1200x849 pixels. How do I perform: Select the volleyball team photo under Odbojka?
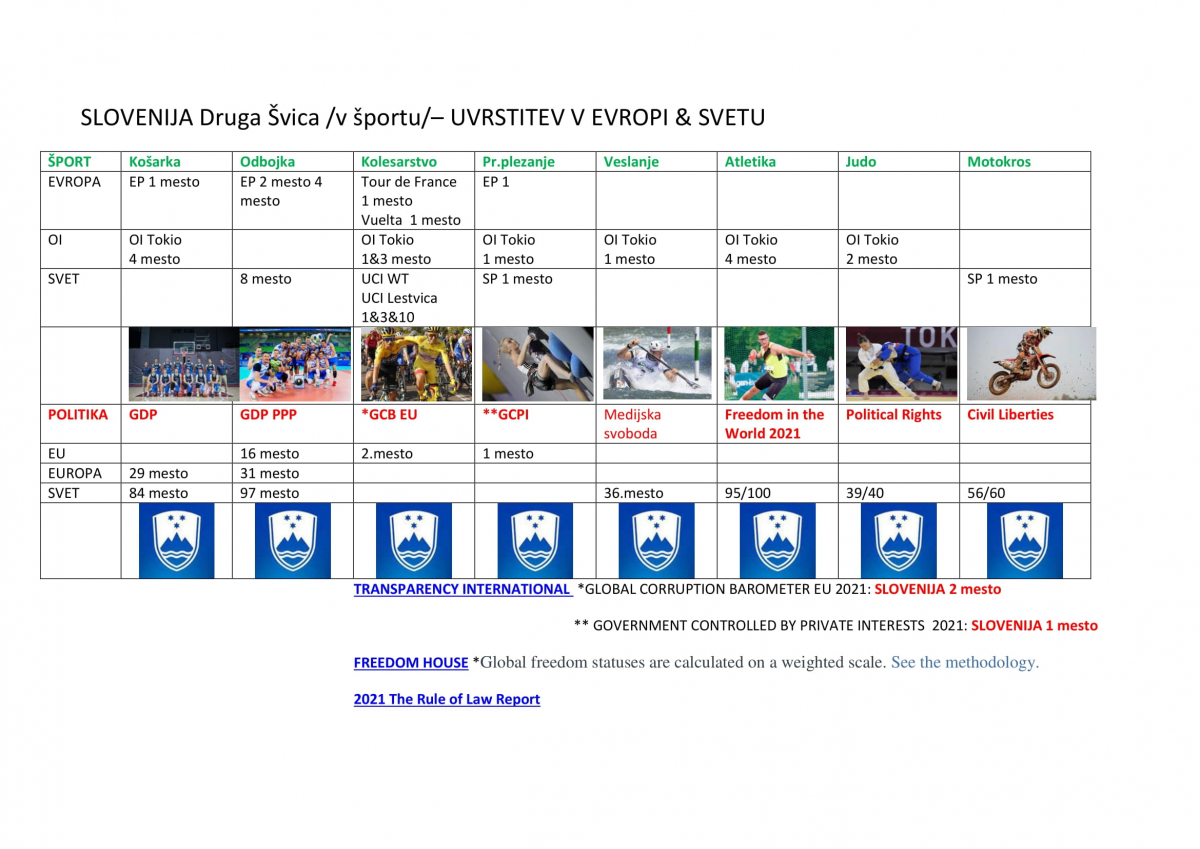click(295, 365)
